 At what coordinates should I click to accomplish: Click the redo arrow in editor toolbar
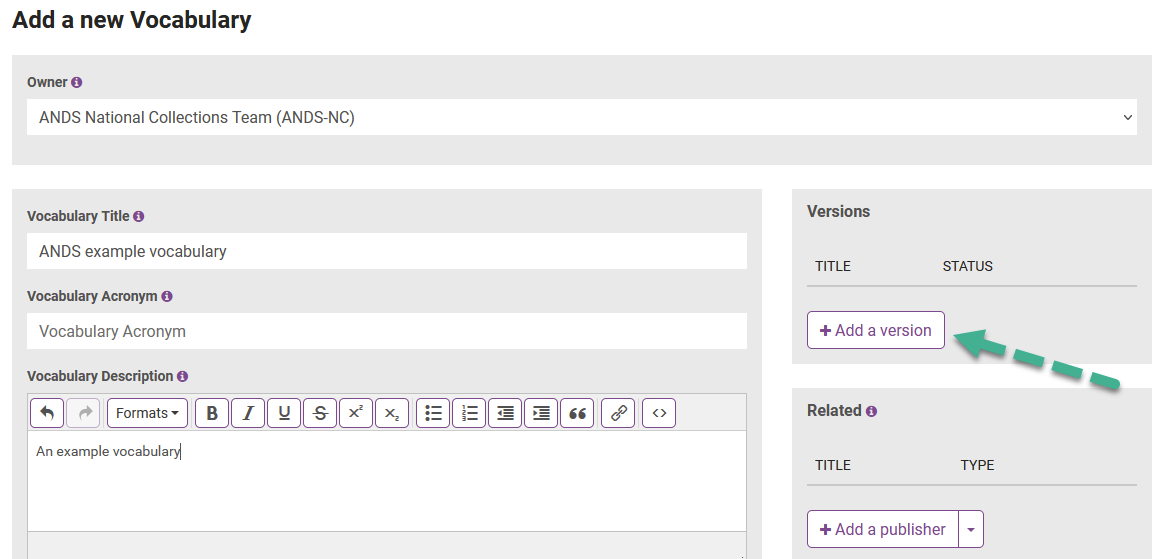pos(83,413)
